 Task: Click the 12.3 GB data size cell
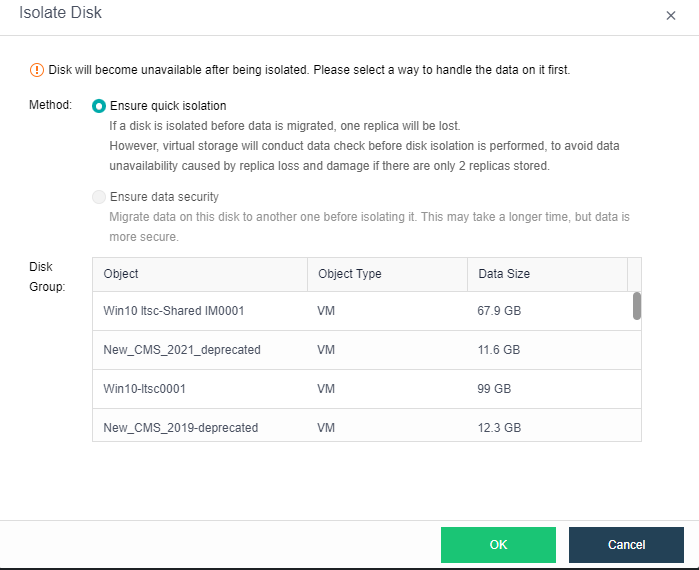[498, 427]
